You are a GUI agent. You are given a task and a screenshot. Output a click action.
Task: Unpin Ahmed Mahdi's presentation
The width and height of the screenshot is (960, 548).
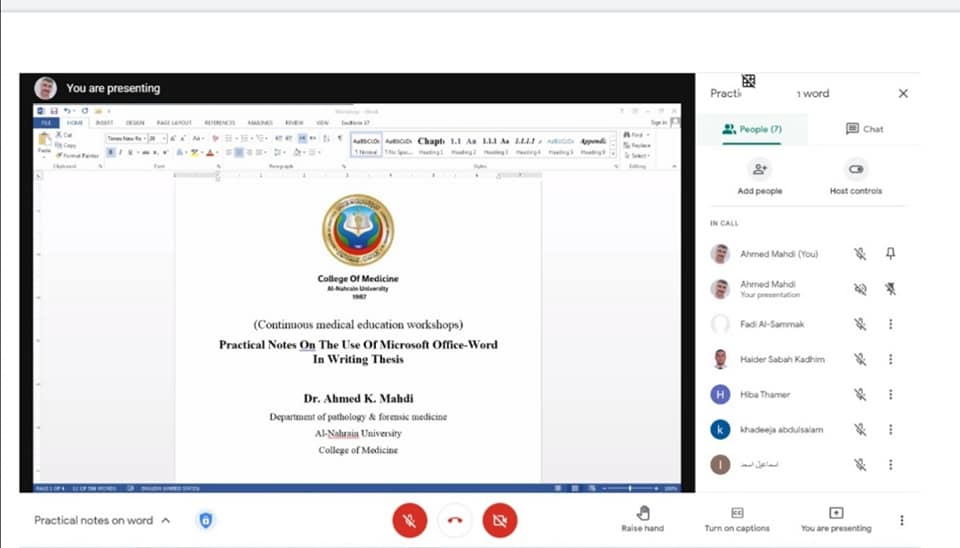(x=890, y=289)
